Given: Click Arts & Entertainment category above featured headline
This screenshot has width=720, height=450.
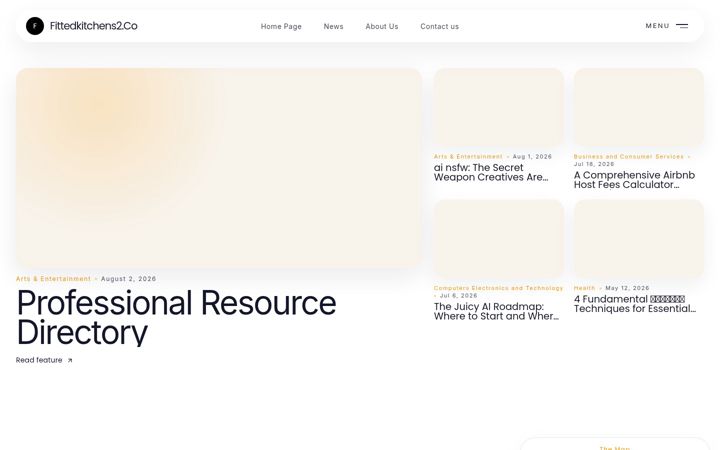Looking at the screenshot, I should (53, 279).
